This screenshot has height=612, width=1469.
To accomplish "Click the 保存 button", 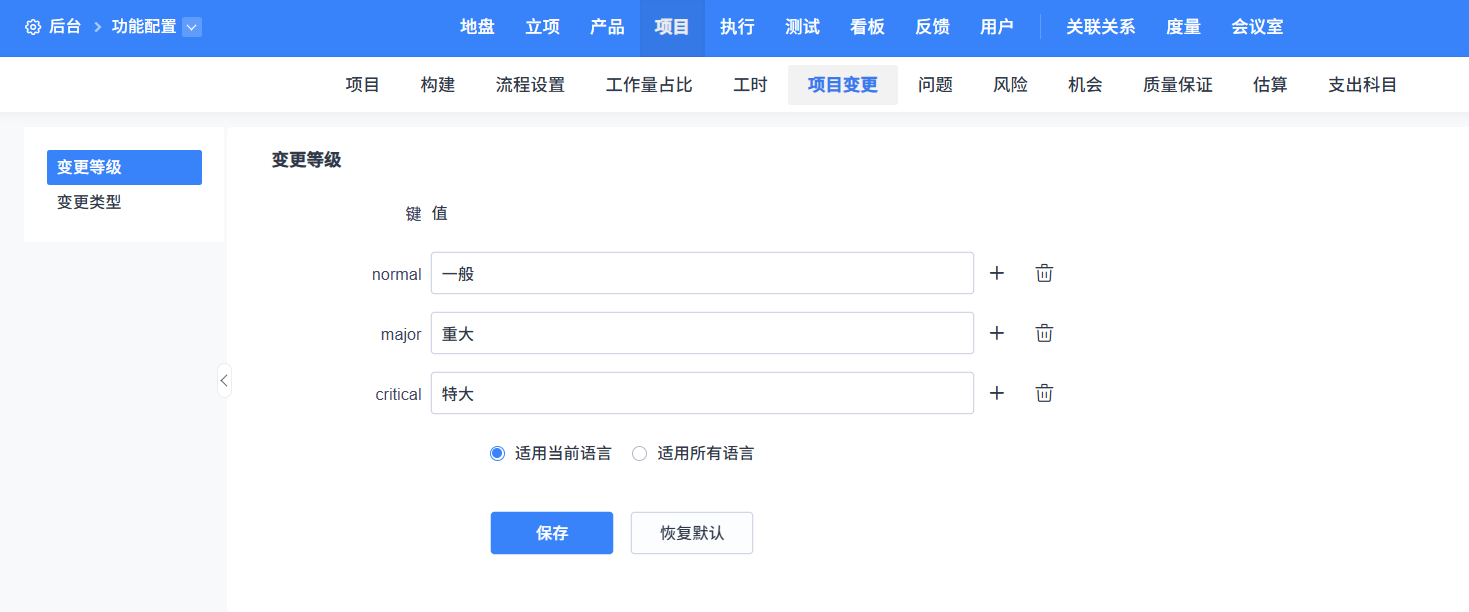I will pos(551,533).
